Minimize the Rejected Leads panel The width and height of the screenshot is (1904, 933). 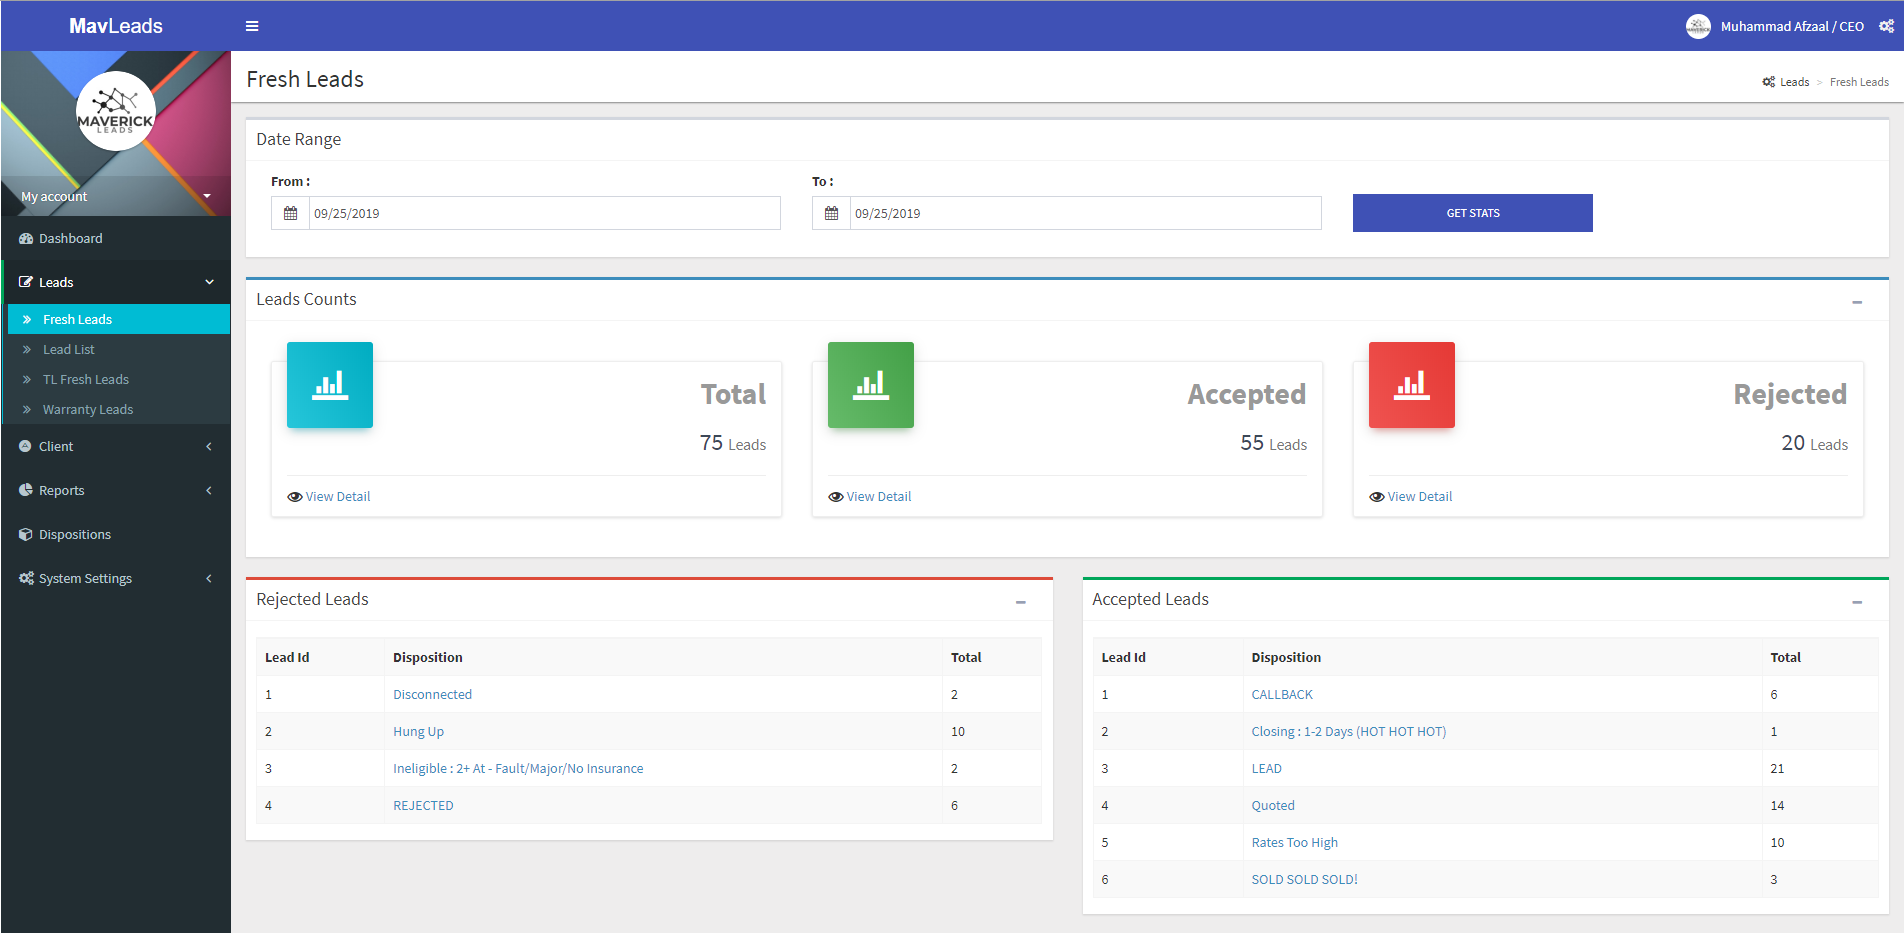(x=1021, y=601)
